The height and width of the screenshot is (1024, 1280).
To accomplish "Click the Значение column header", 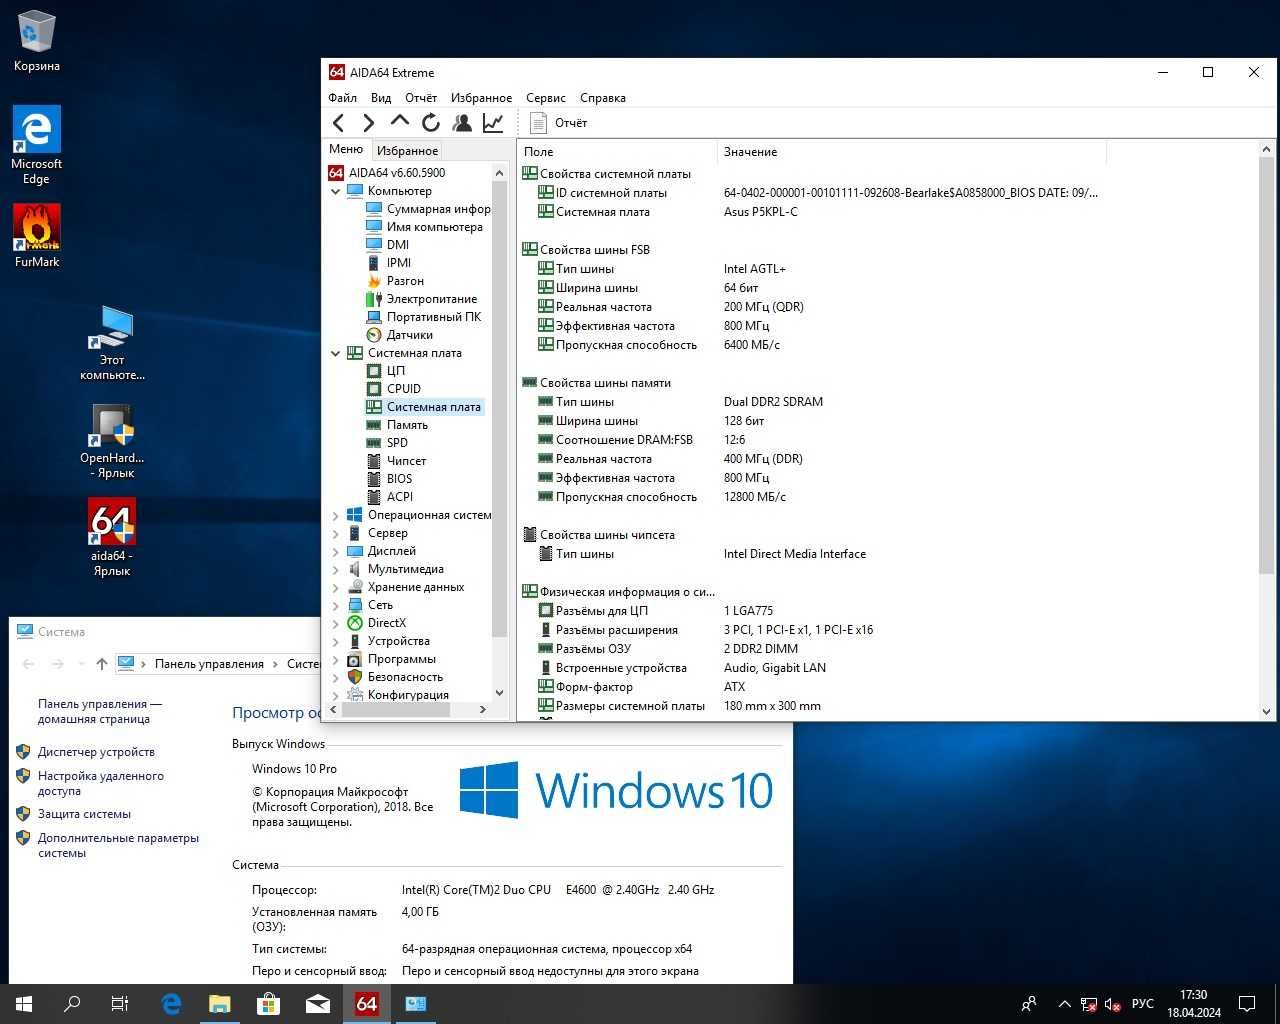I will point(912,152).
